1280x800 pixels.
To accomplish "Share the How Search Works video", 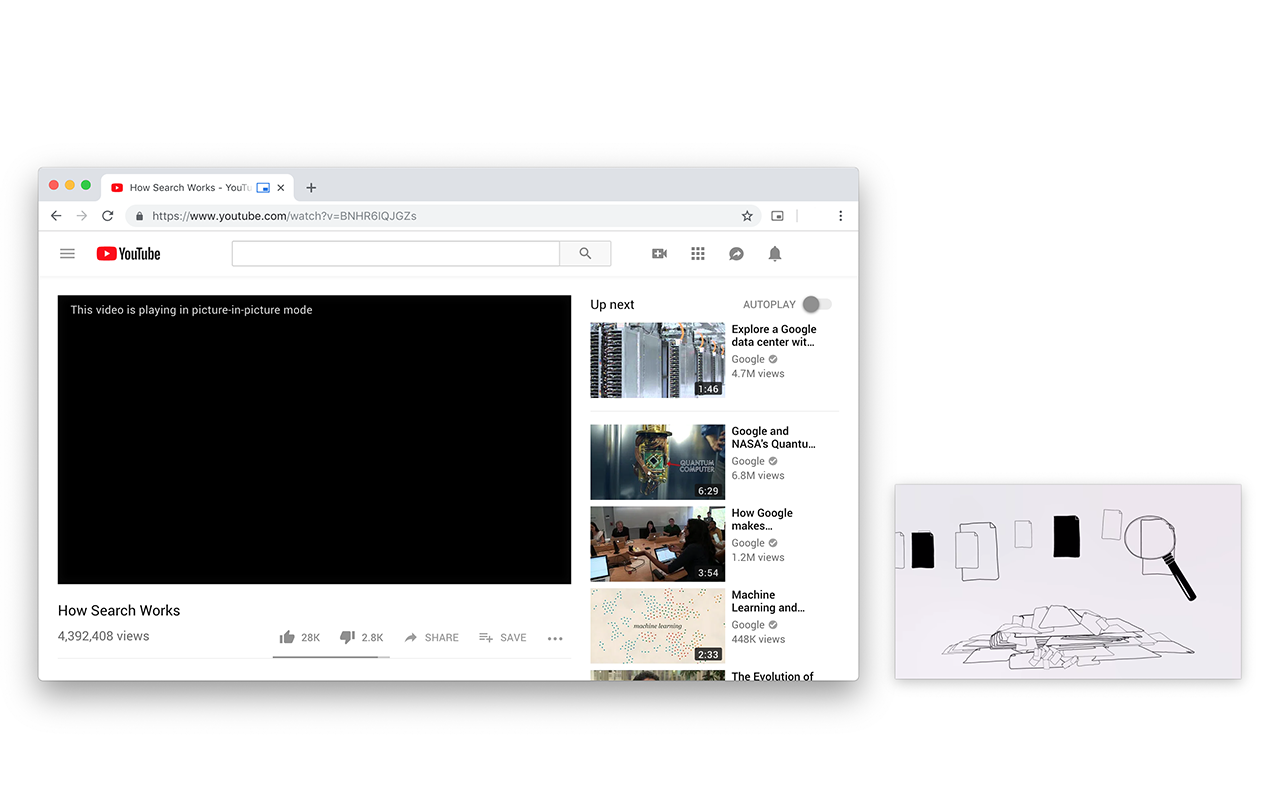I will point(431,637).
